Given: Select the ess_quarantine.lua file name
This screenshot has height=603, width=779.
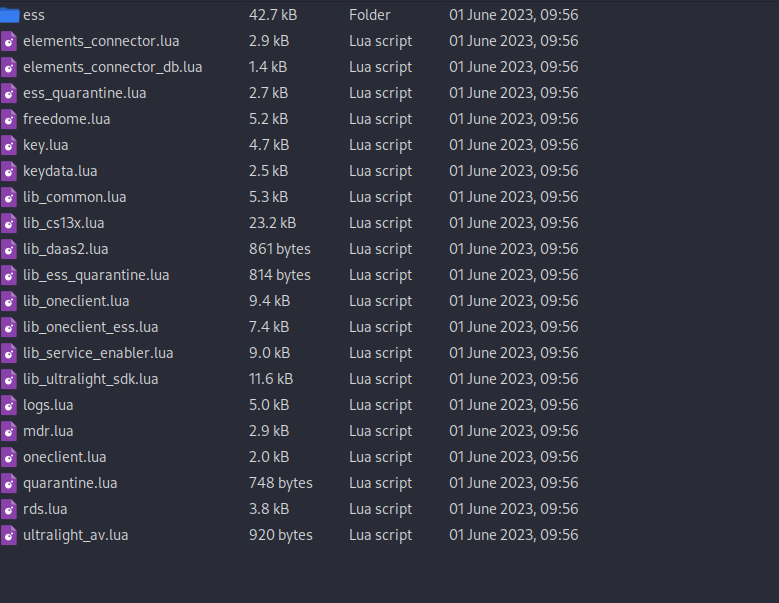Looking at the screenshot, I should pos(84,93).
